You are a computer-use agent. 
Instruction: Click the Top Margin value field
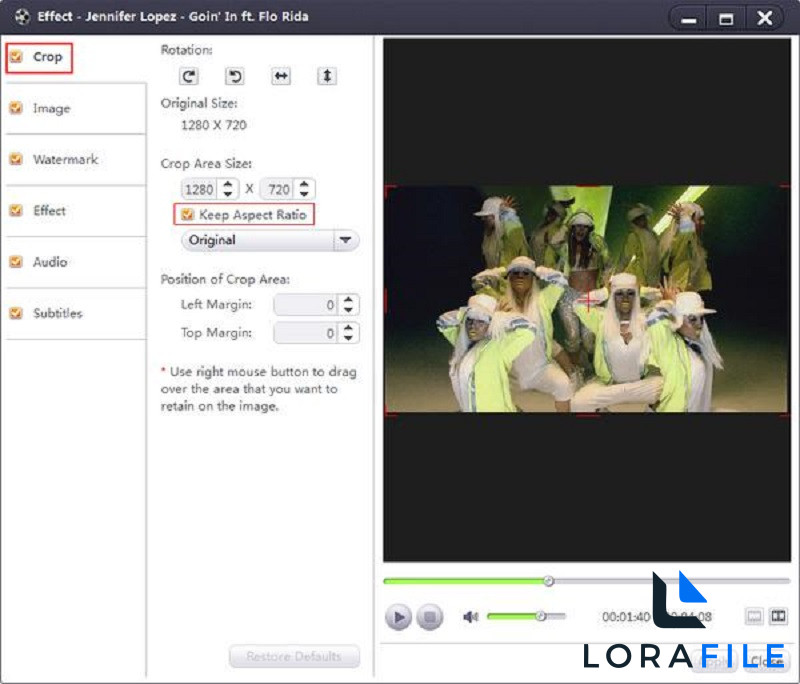tap(305, 333)
